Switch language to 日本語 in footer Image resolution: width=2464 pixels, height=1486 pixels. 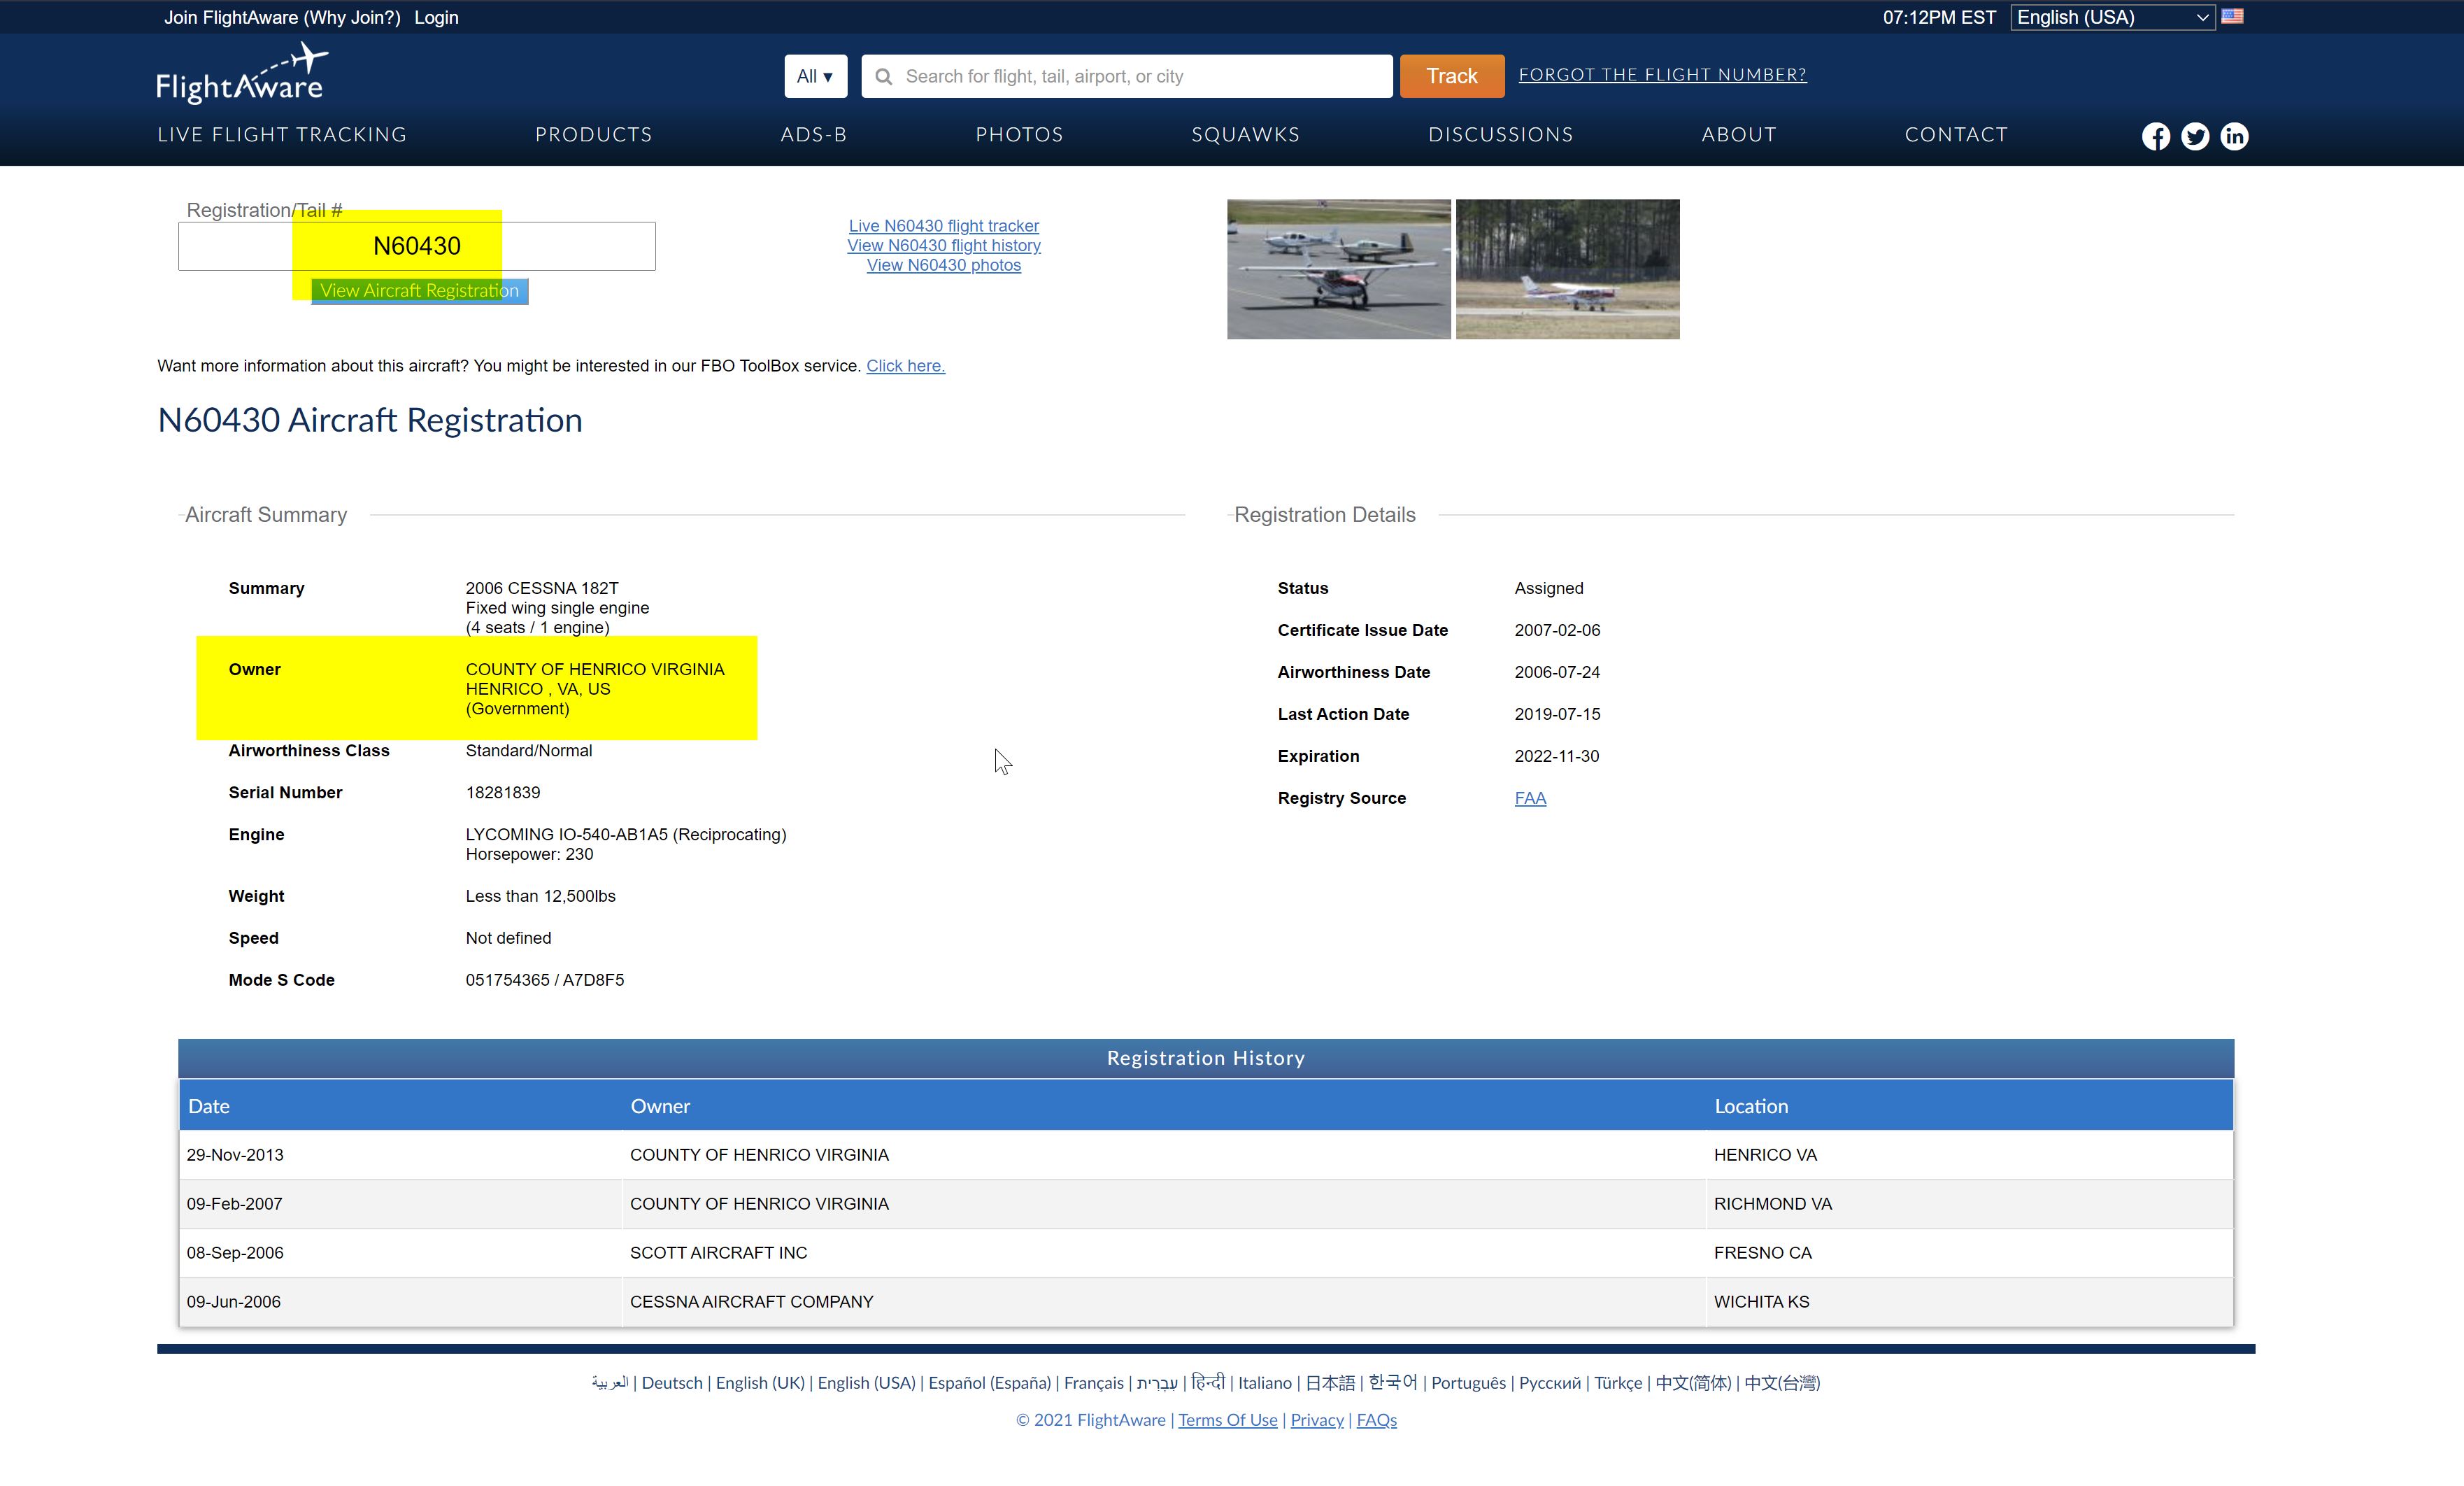pyautogui.click(x=1330, y=1383)
